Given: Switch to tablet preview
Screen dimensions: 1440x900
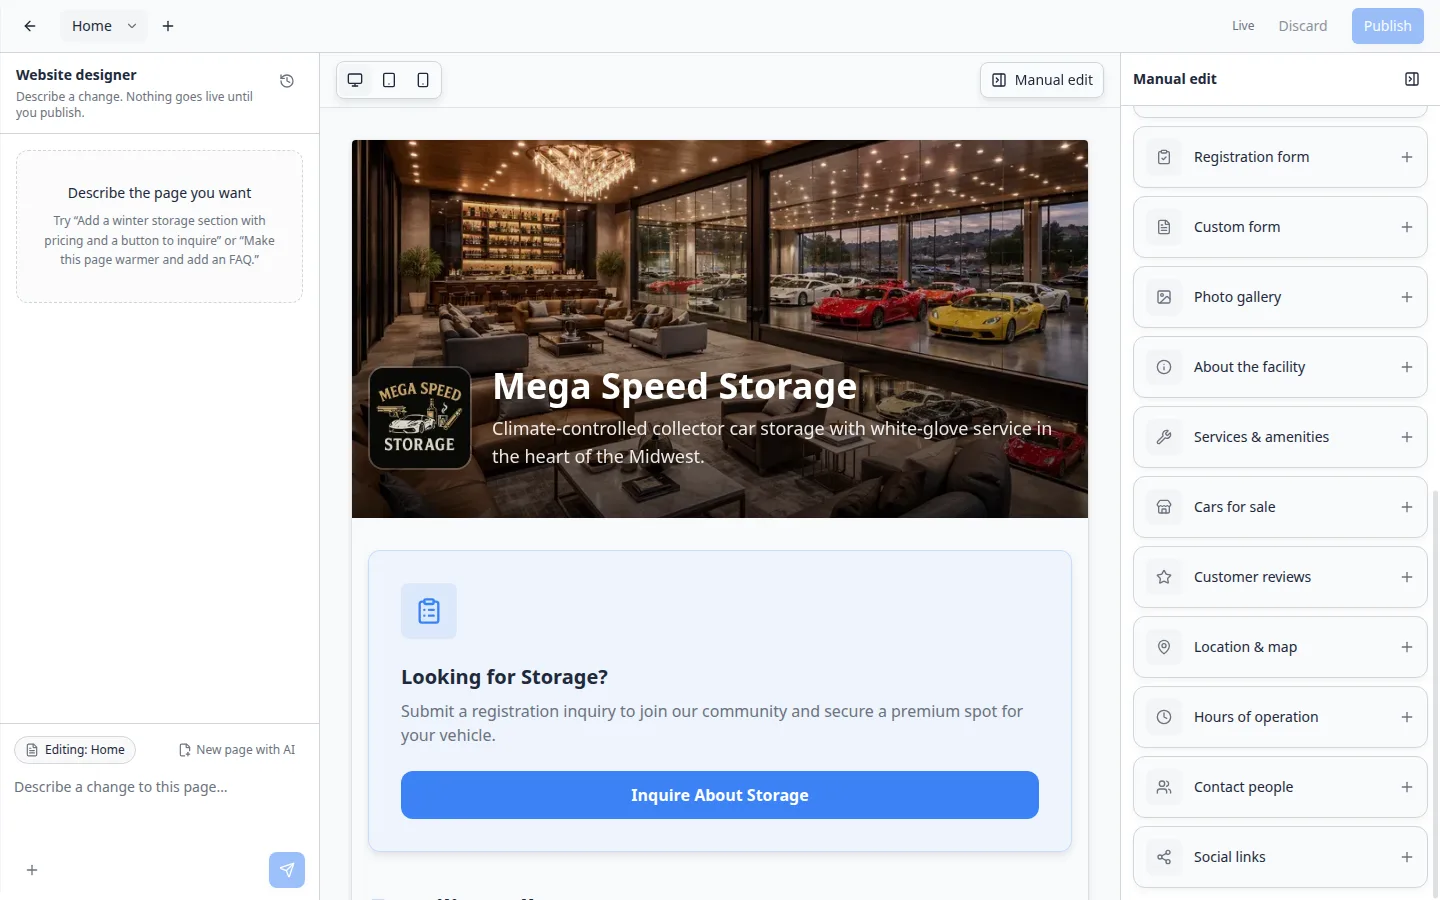Looking at the screenshot, I should click(389, 80).
